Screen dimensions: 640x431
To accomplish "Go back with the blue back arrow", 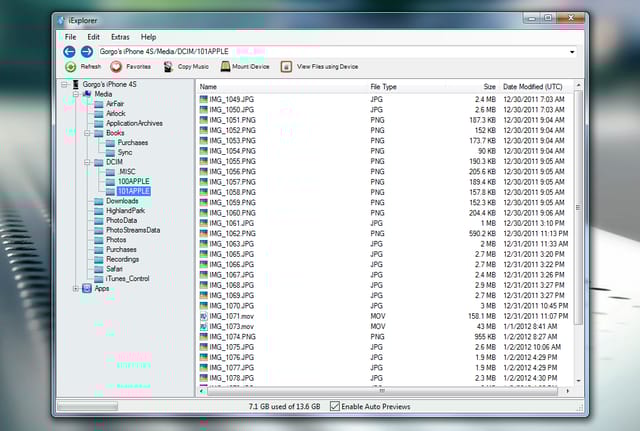I will (x=69, y=52).
